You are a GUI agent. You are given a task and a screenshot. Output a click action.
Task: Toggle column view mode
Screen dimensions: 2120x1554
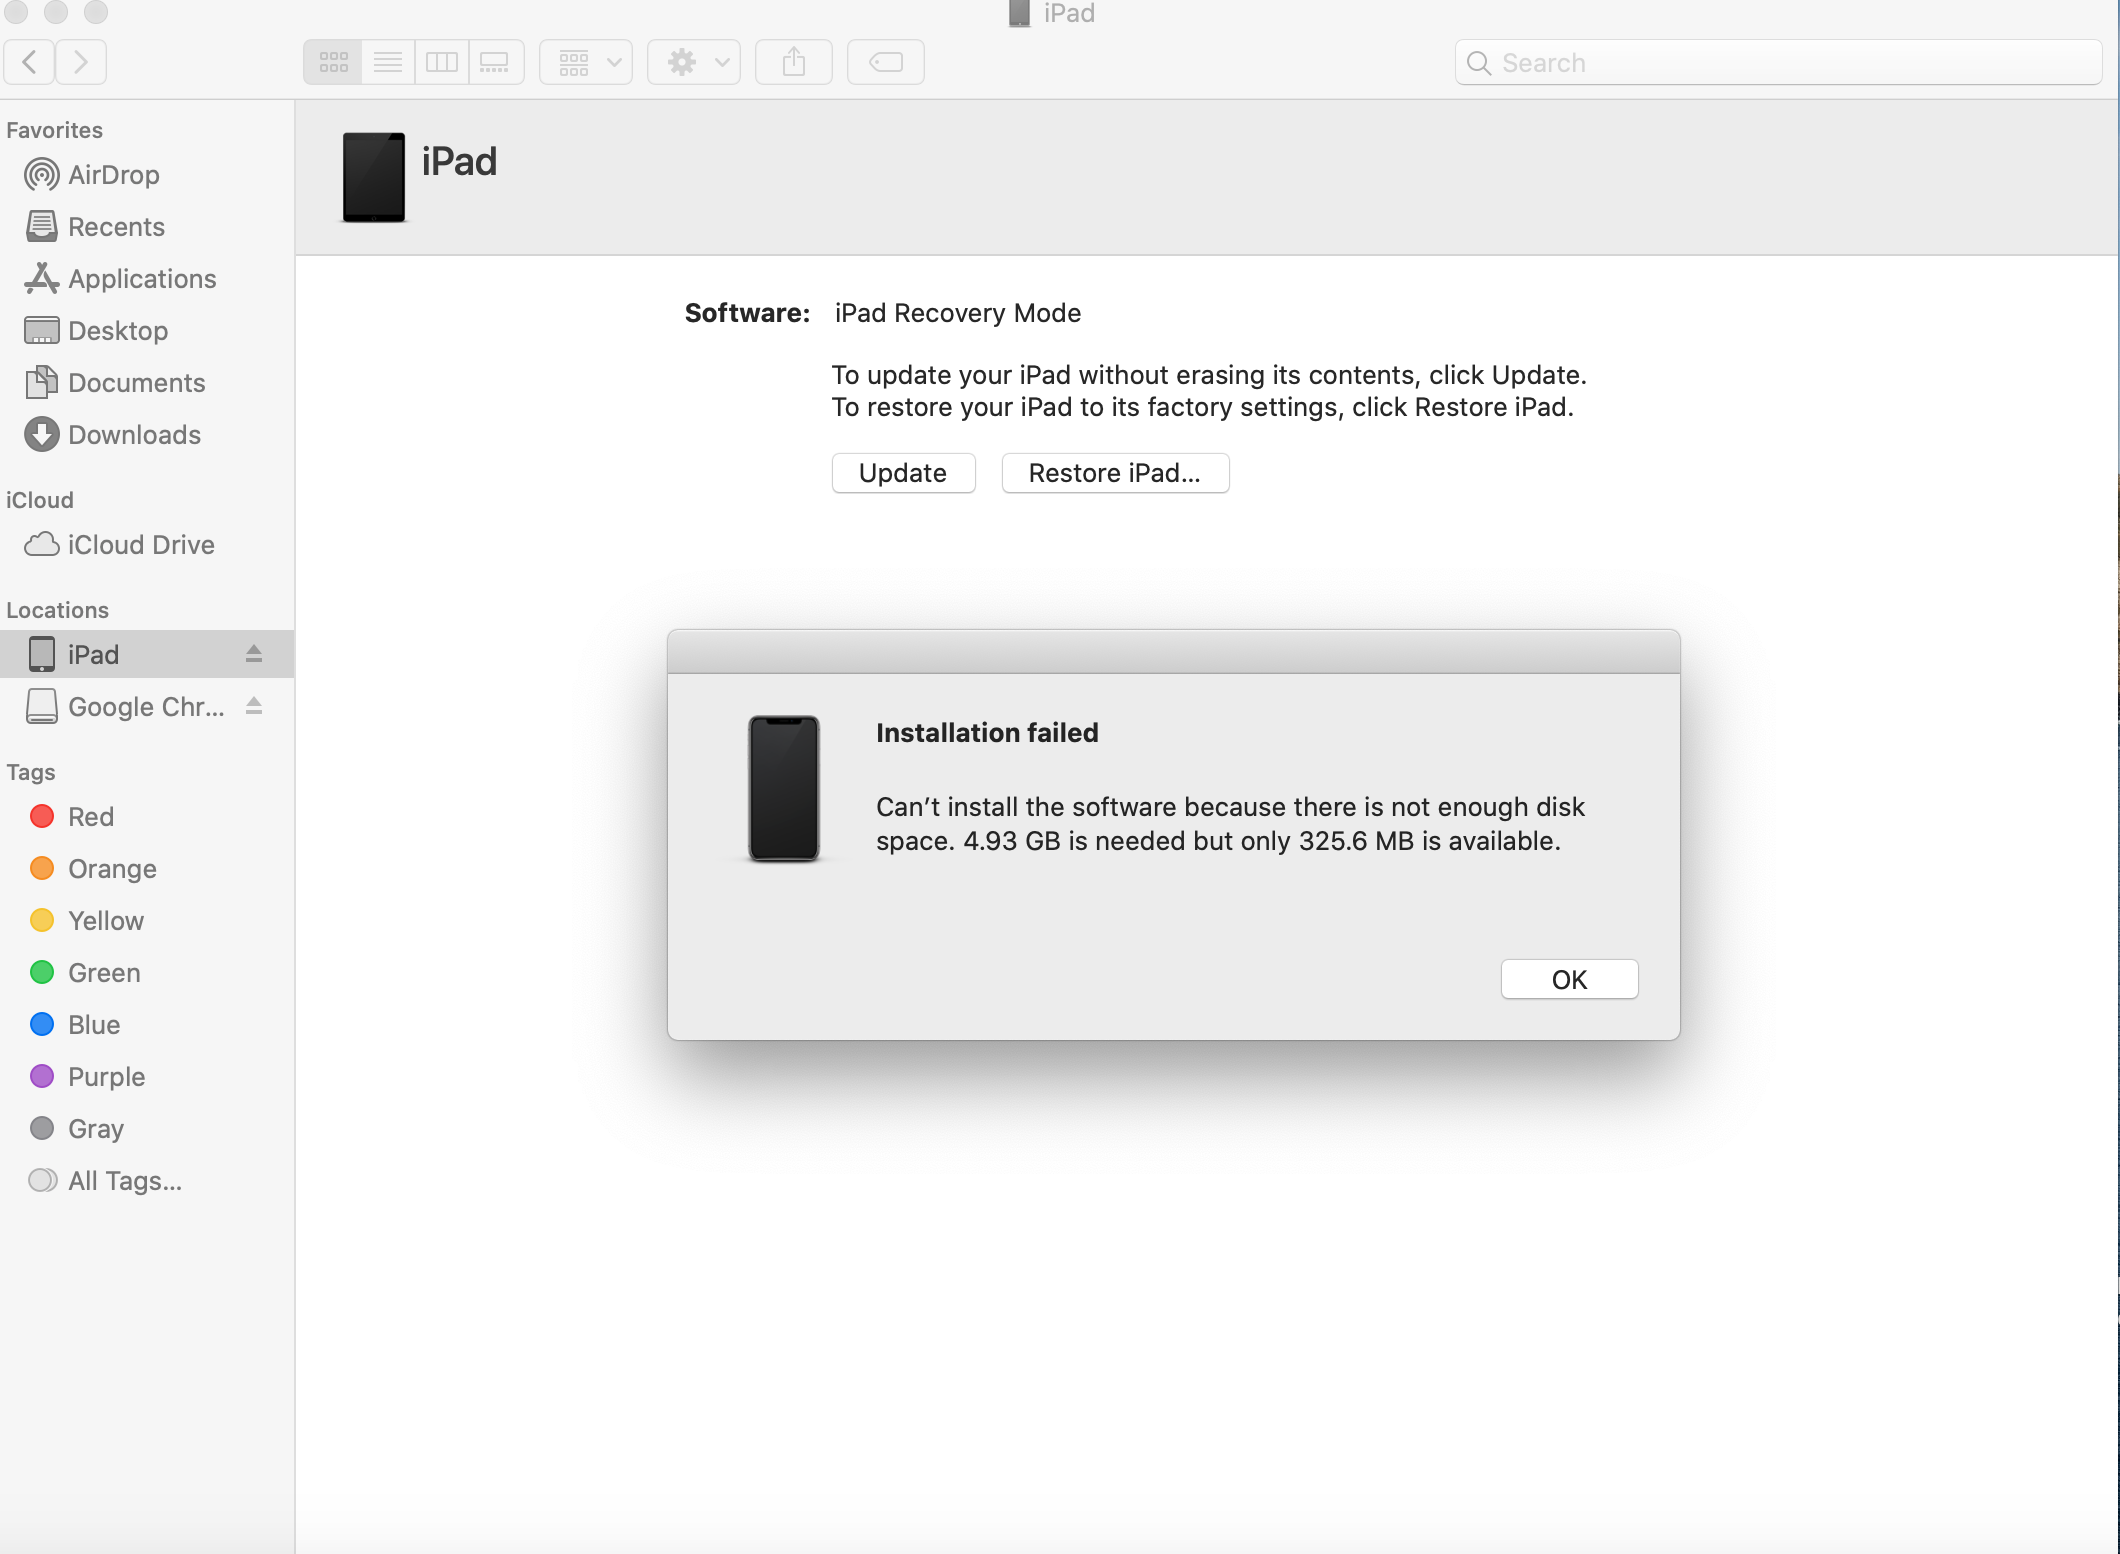click(441, 61)
